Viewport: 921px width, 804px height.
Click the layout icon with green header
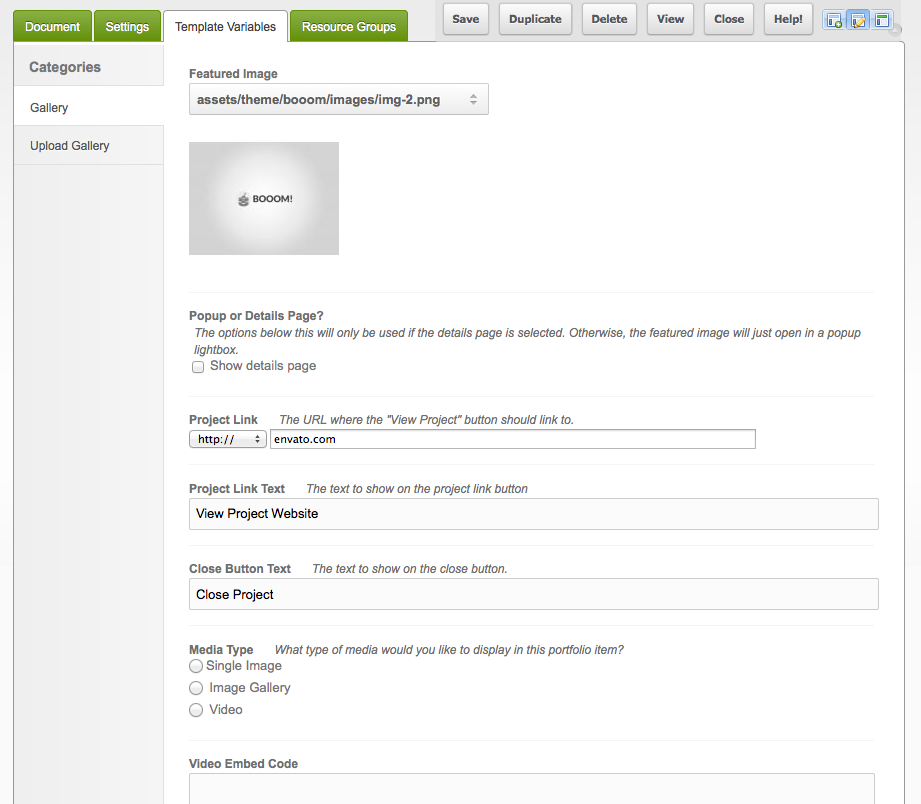pos(882,20)
